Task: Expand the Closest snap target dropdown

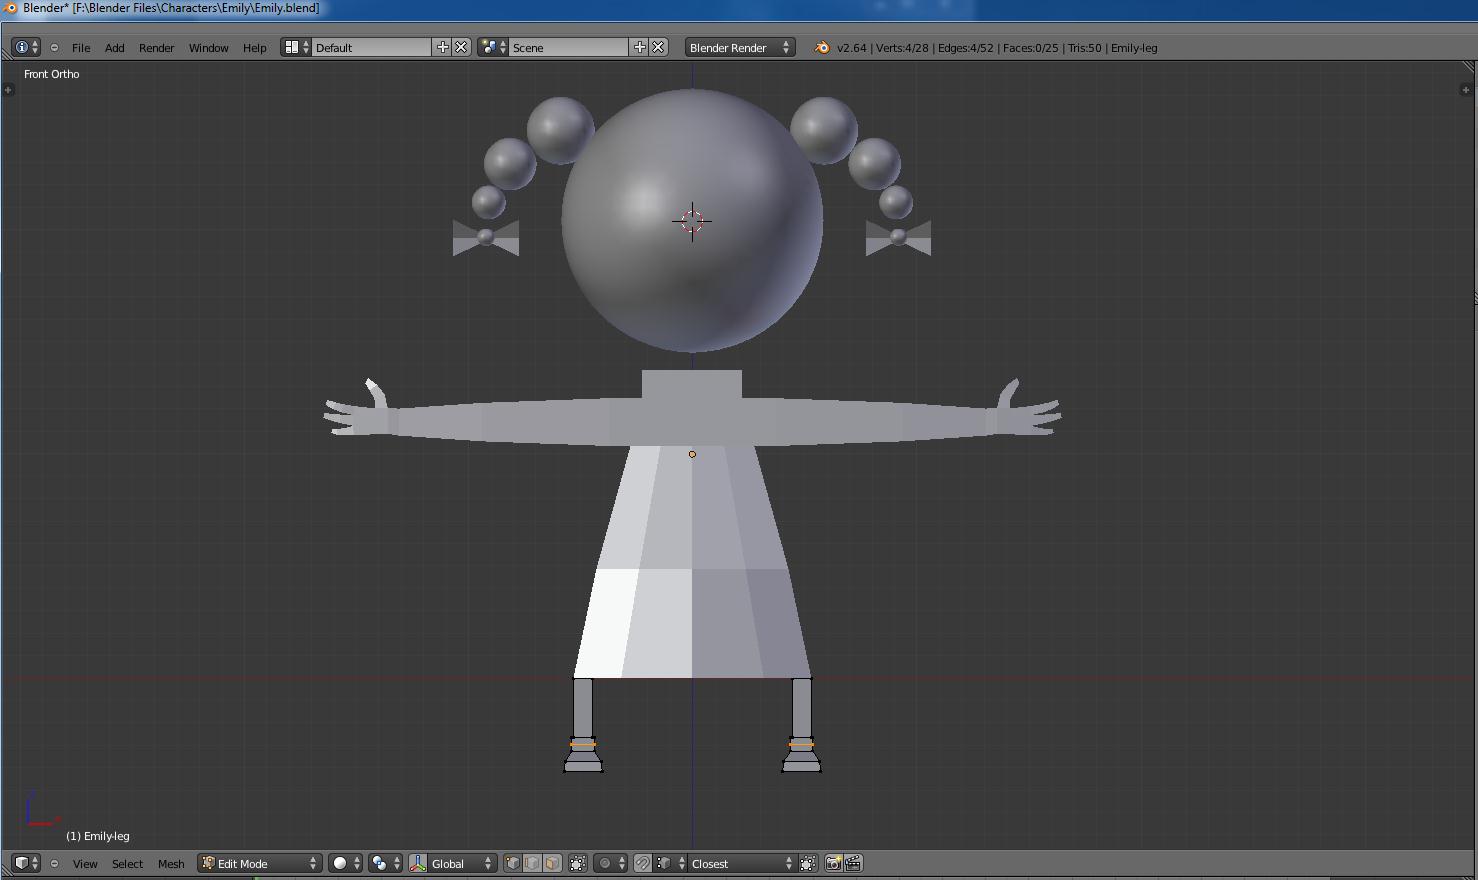Action: click(x=740, y=863)
